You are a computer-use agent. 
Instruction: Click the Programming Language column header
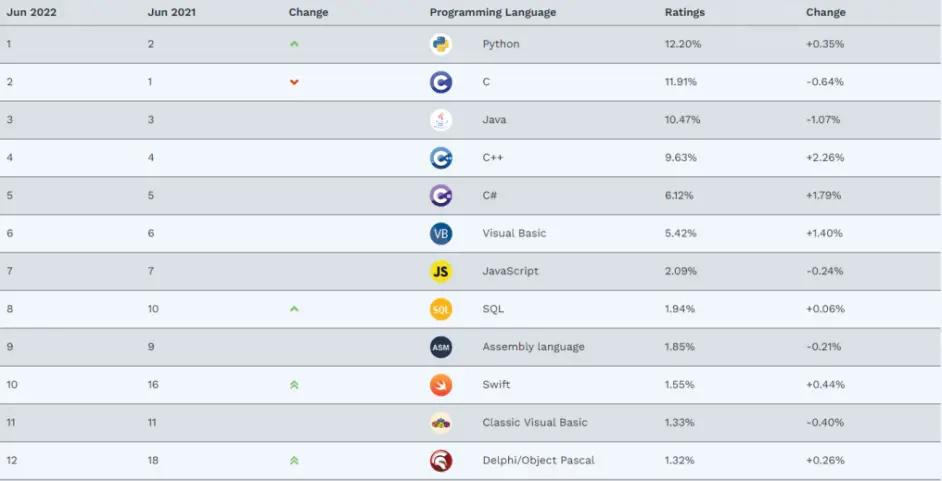[492, 12]
